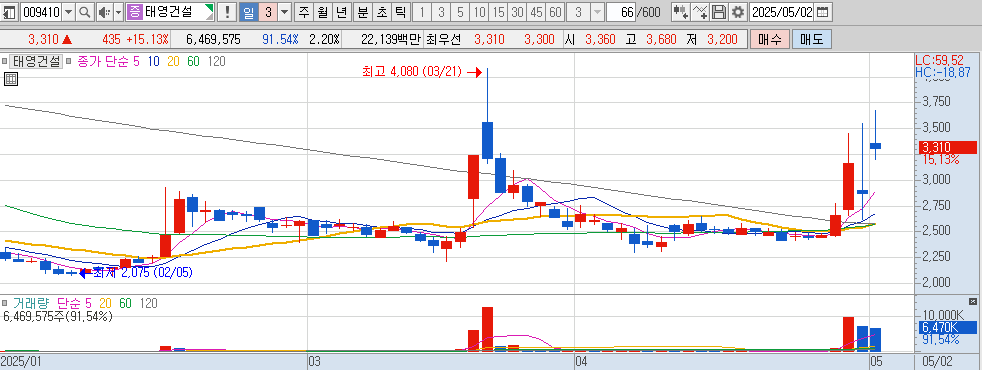This screenshot has height=370, width=982.
Task: Select the 분 minute chart button
Action: (363, 11)
